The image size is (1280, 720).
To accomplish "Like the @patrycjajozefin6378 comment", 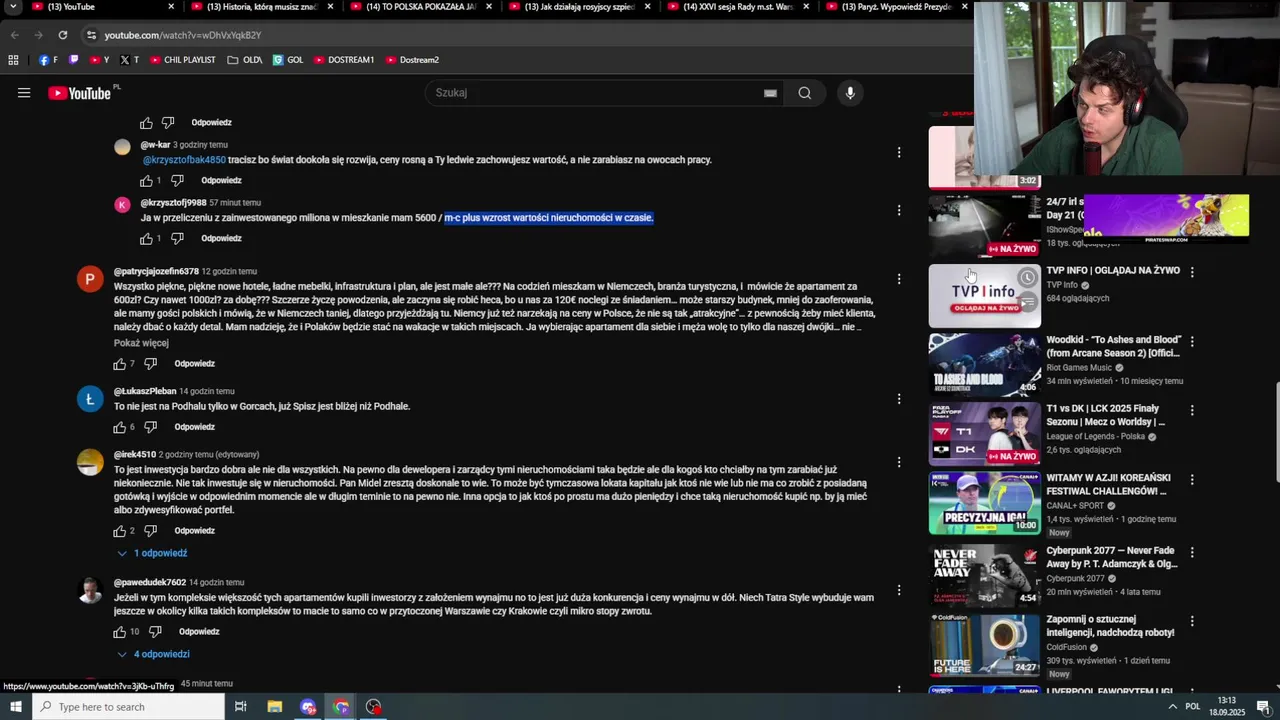I will tap(120, 364).
